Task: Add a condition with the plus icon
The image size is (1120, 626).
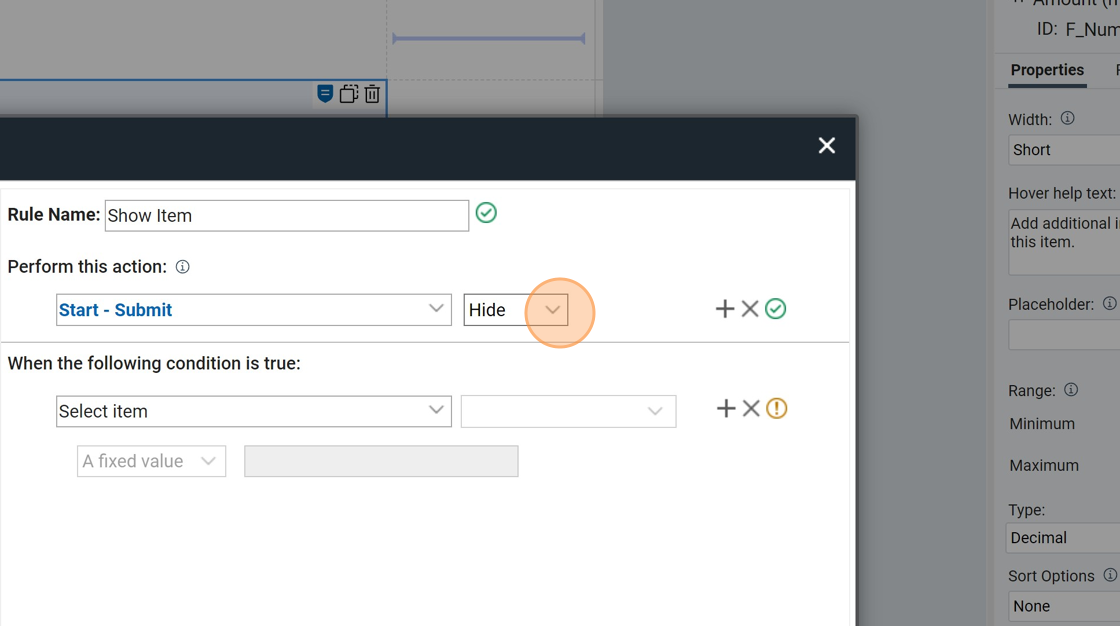Action: point(726,408)
